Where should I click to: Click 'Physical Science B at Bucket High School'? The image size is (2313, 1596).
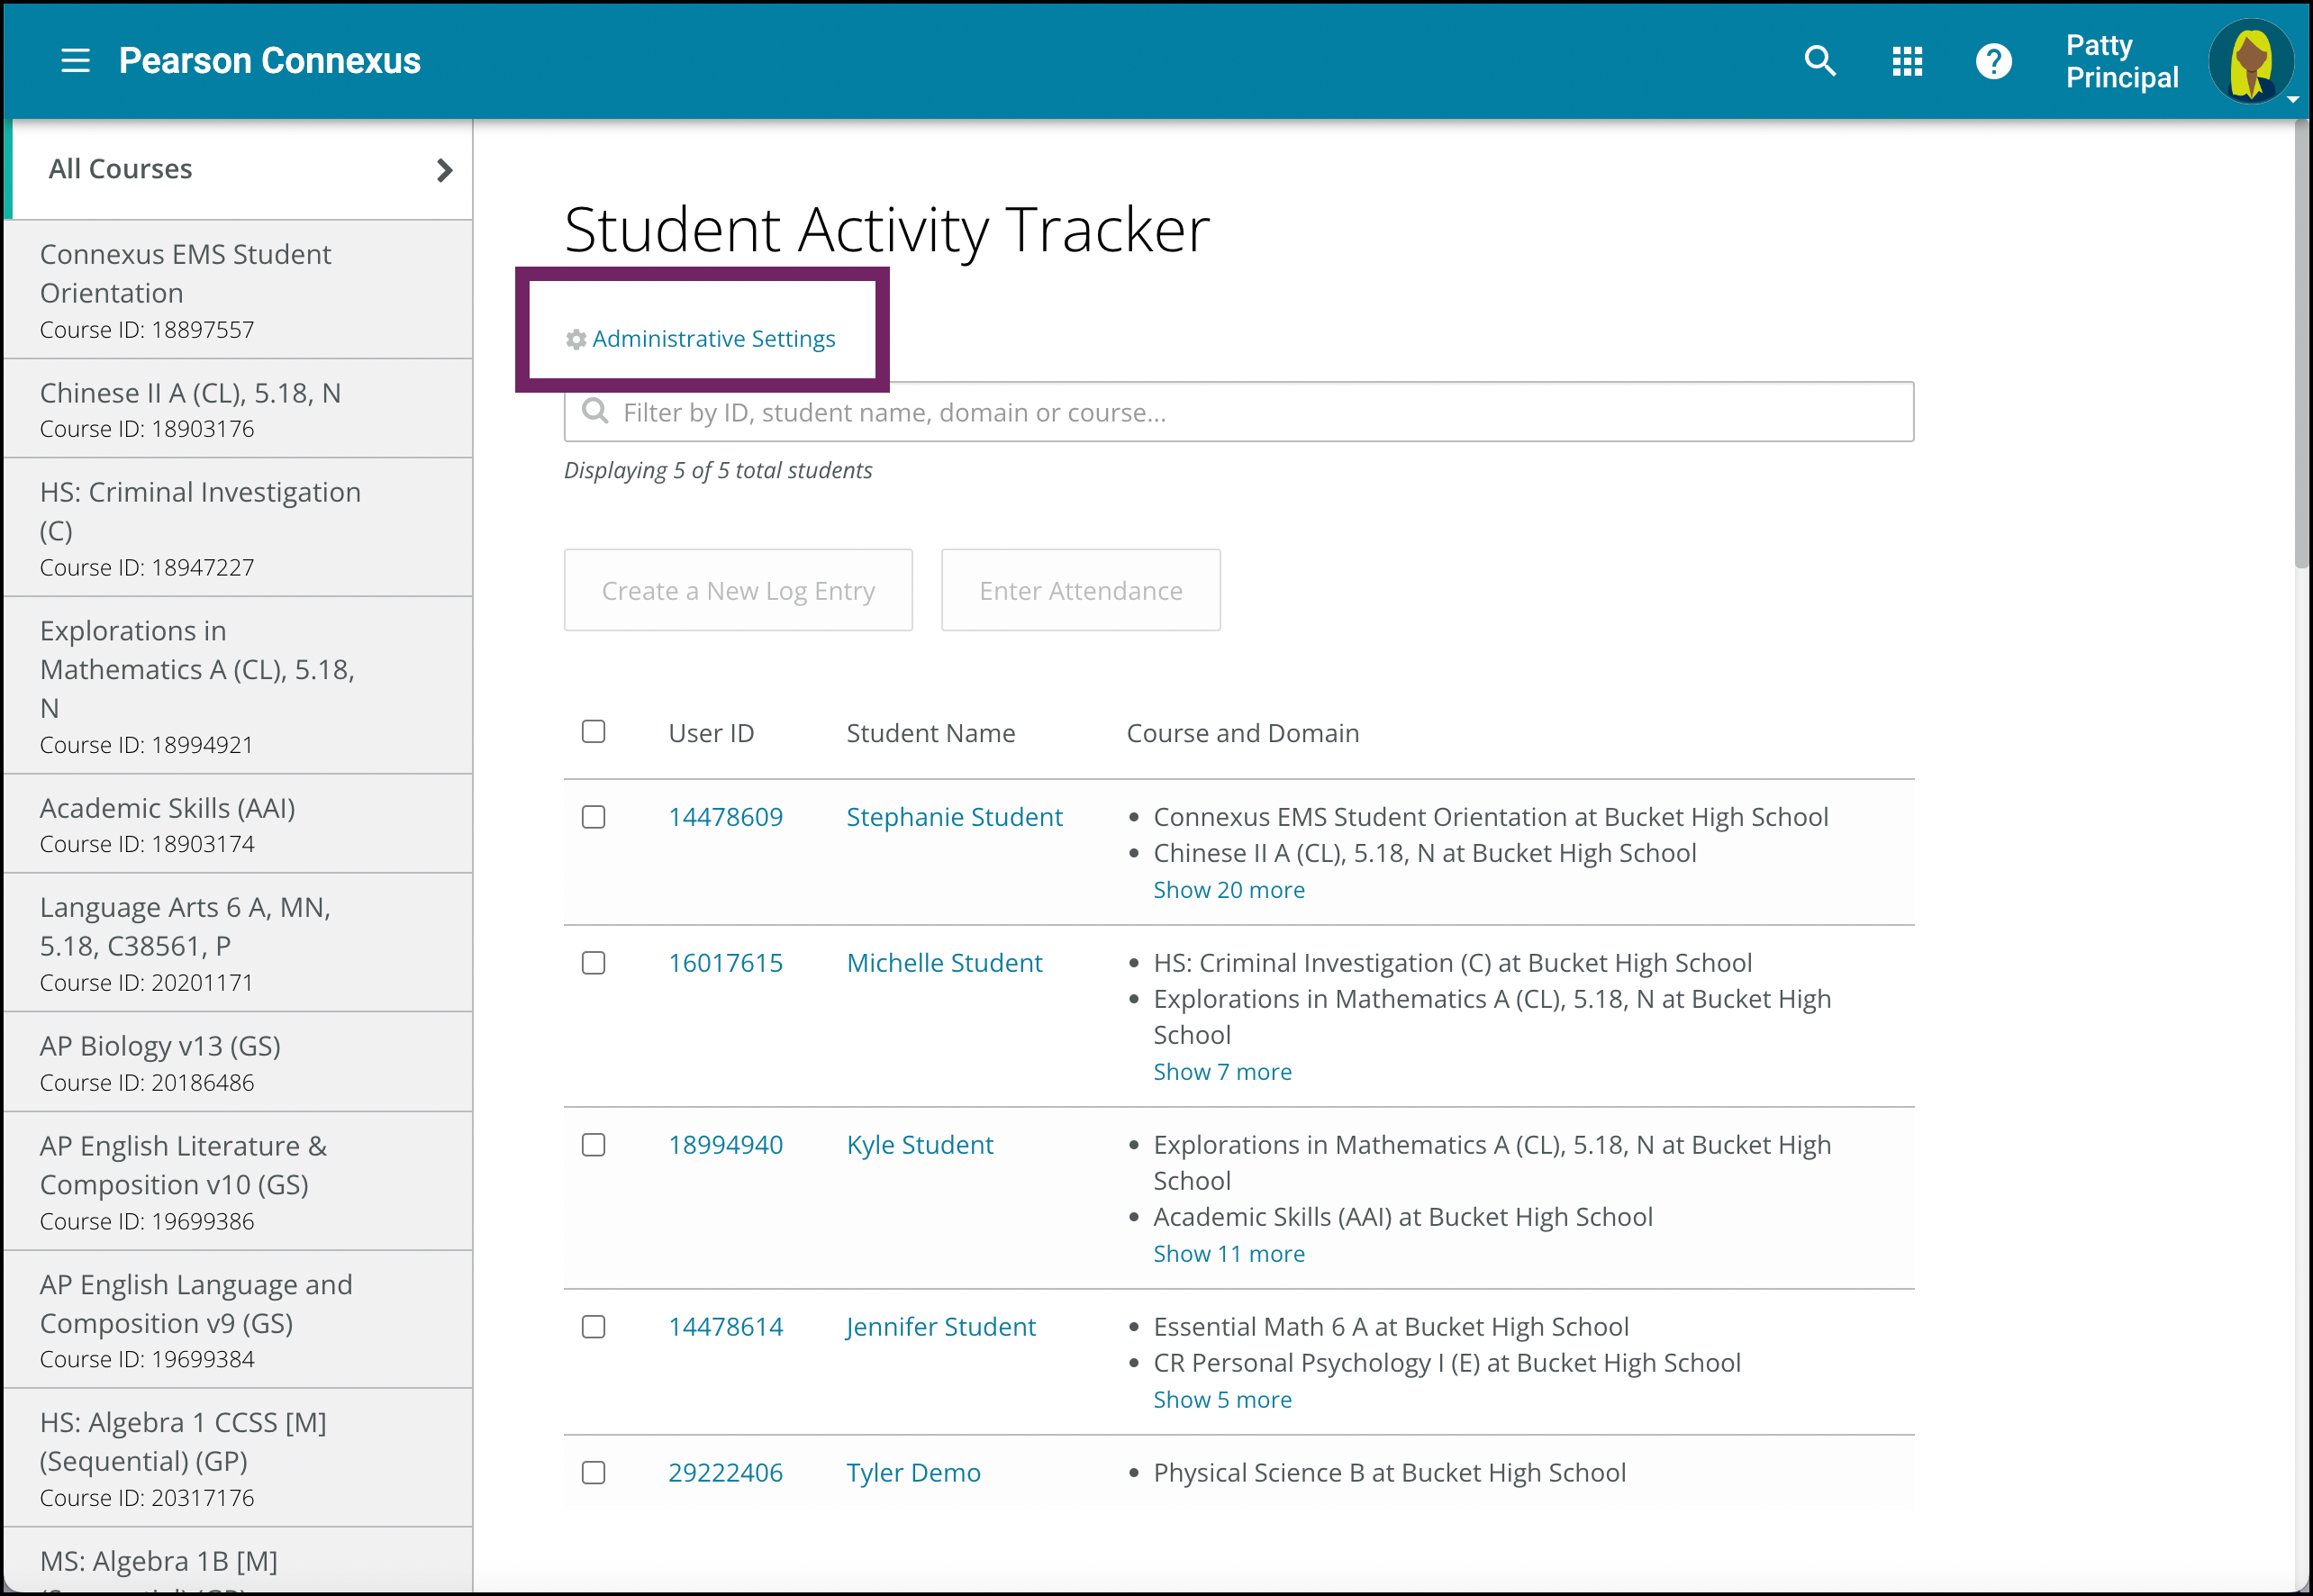click(x=1389, y=1473)
